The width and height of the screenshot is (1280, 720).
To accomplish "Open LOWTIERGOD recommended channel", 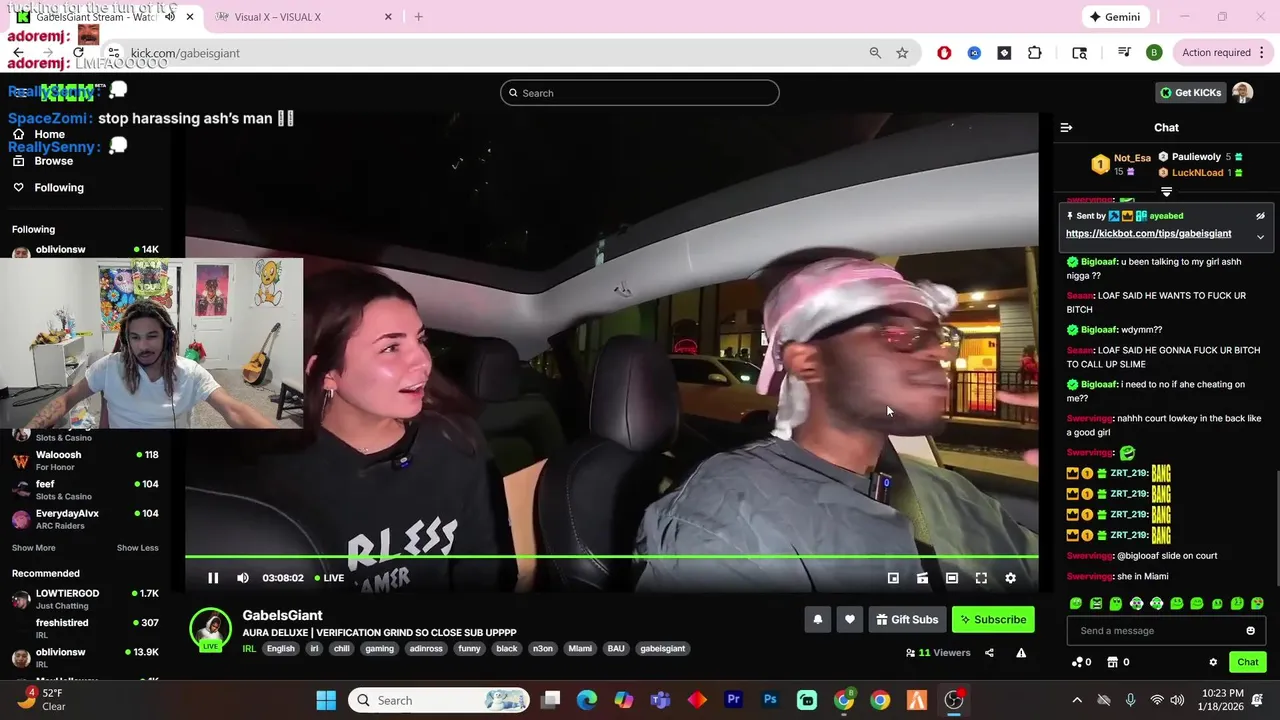I will click(84, 599).
